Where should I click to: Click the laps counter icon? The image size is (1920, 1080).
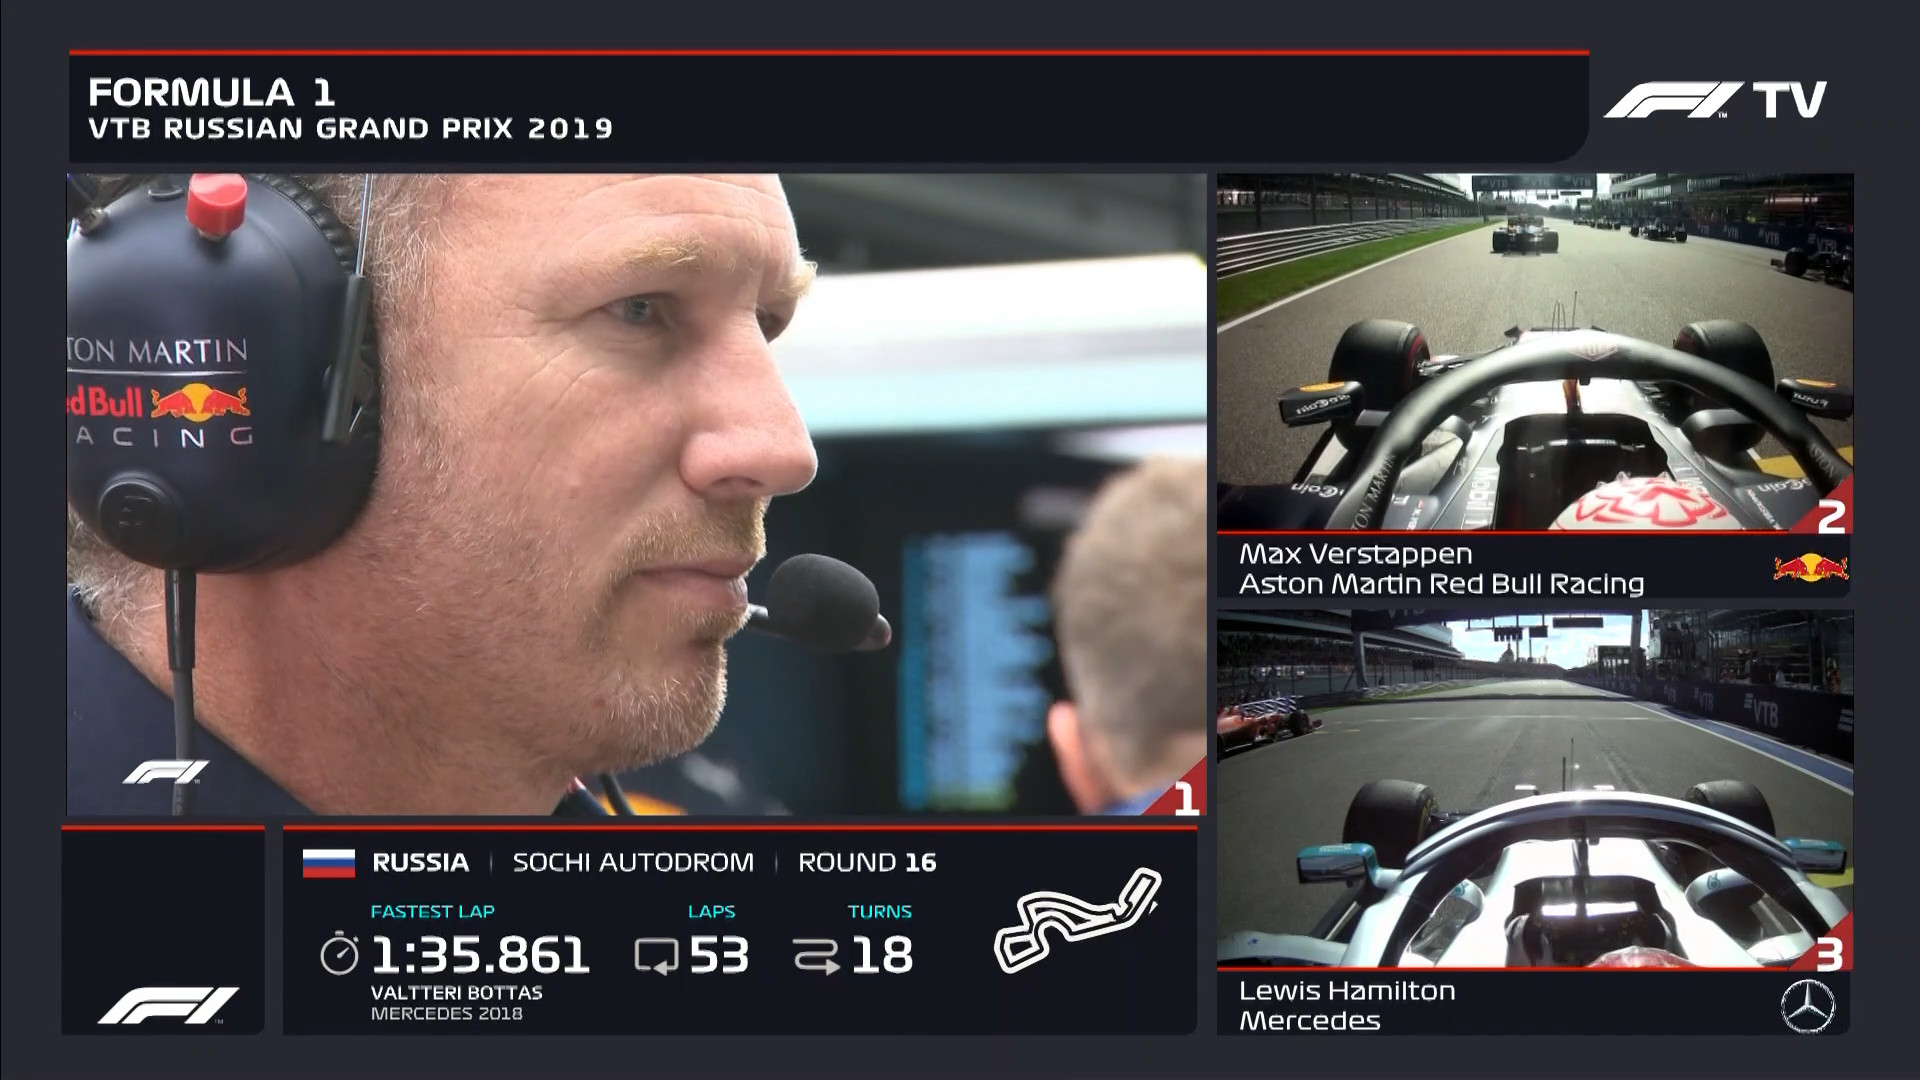tap(656, 955)
